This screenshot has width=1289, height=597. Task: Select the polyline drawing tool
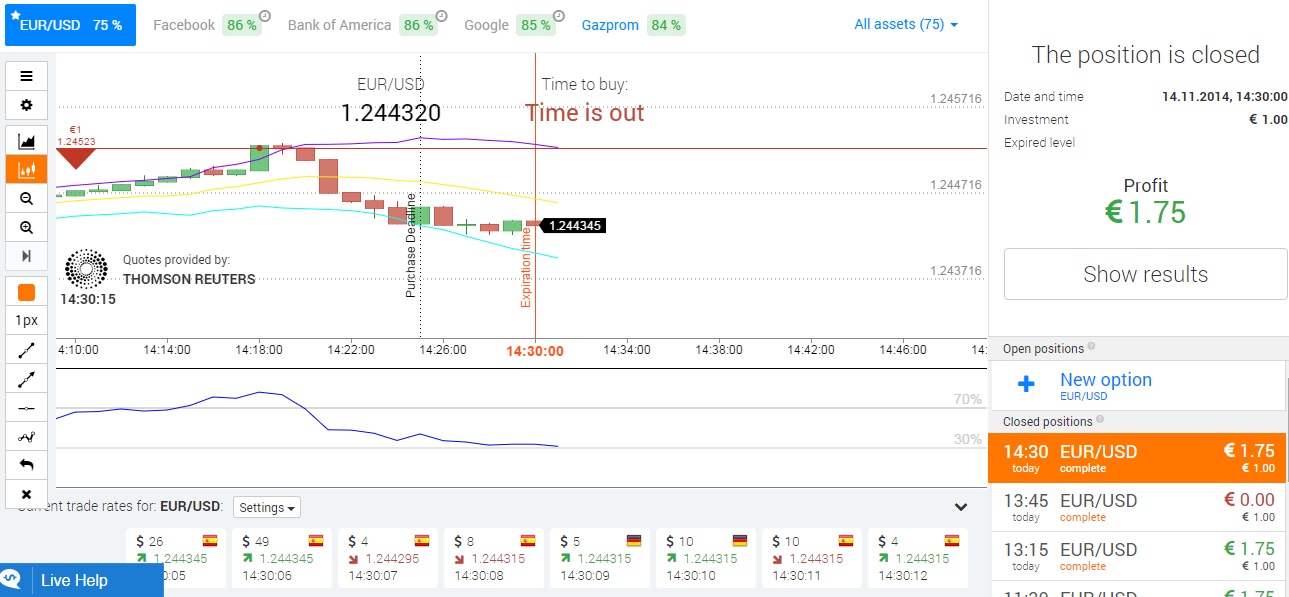26,437
